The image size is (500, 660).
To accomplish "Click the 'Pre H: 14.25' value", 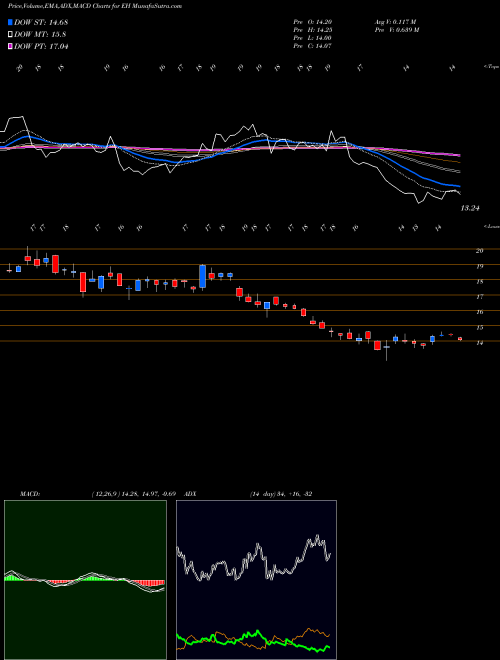I will click(x=314, y=30).
